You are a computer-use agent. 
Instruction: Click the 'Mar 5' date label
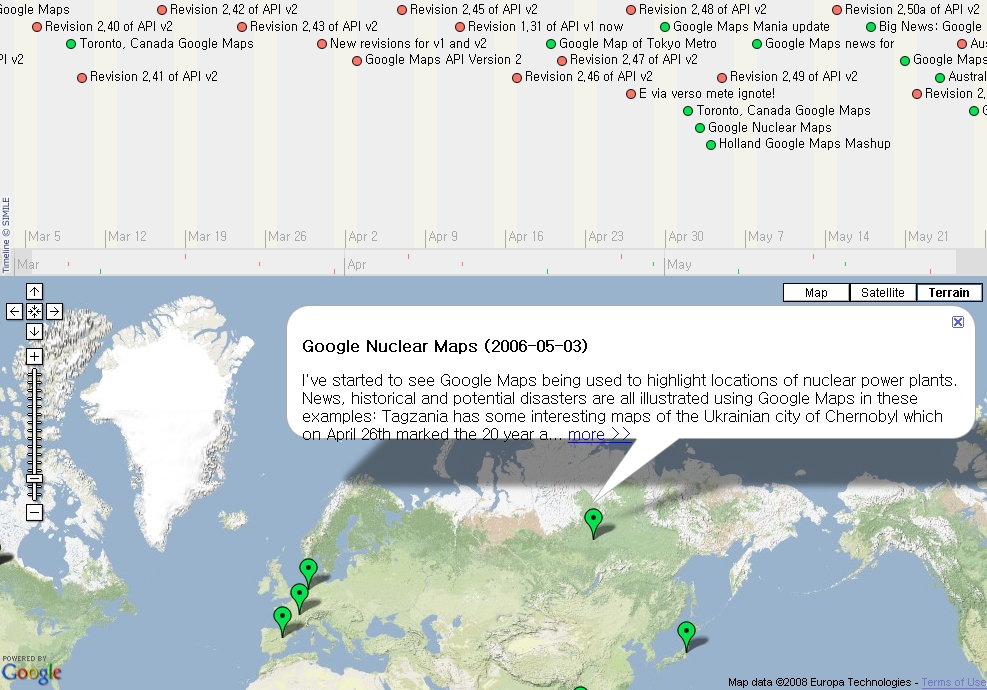pyautogui.click(x=44, y=237)
